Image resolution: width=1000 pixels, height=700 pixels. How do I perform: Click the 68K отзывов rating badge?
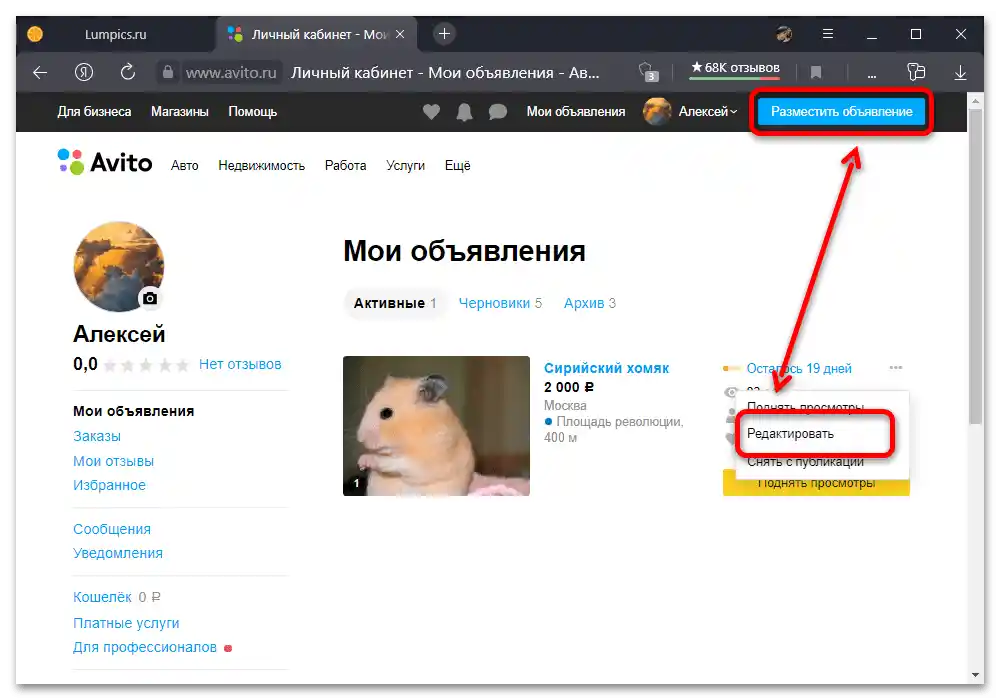pos(735,68)
